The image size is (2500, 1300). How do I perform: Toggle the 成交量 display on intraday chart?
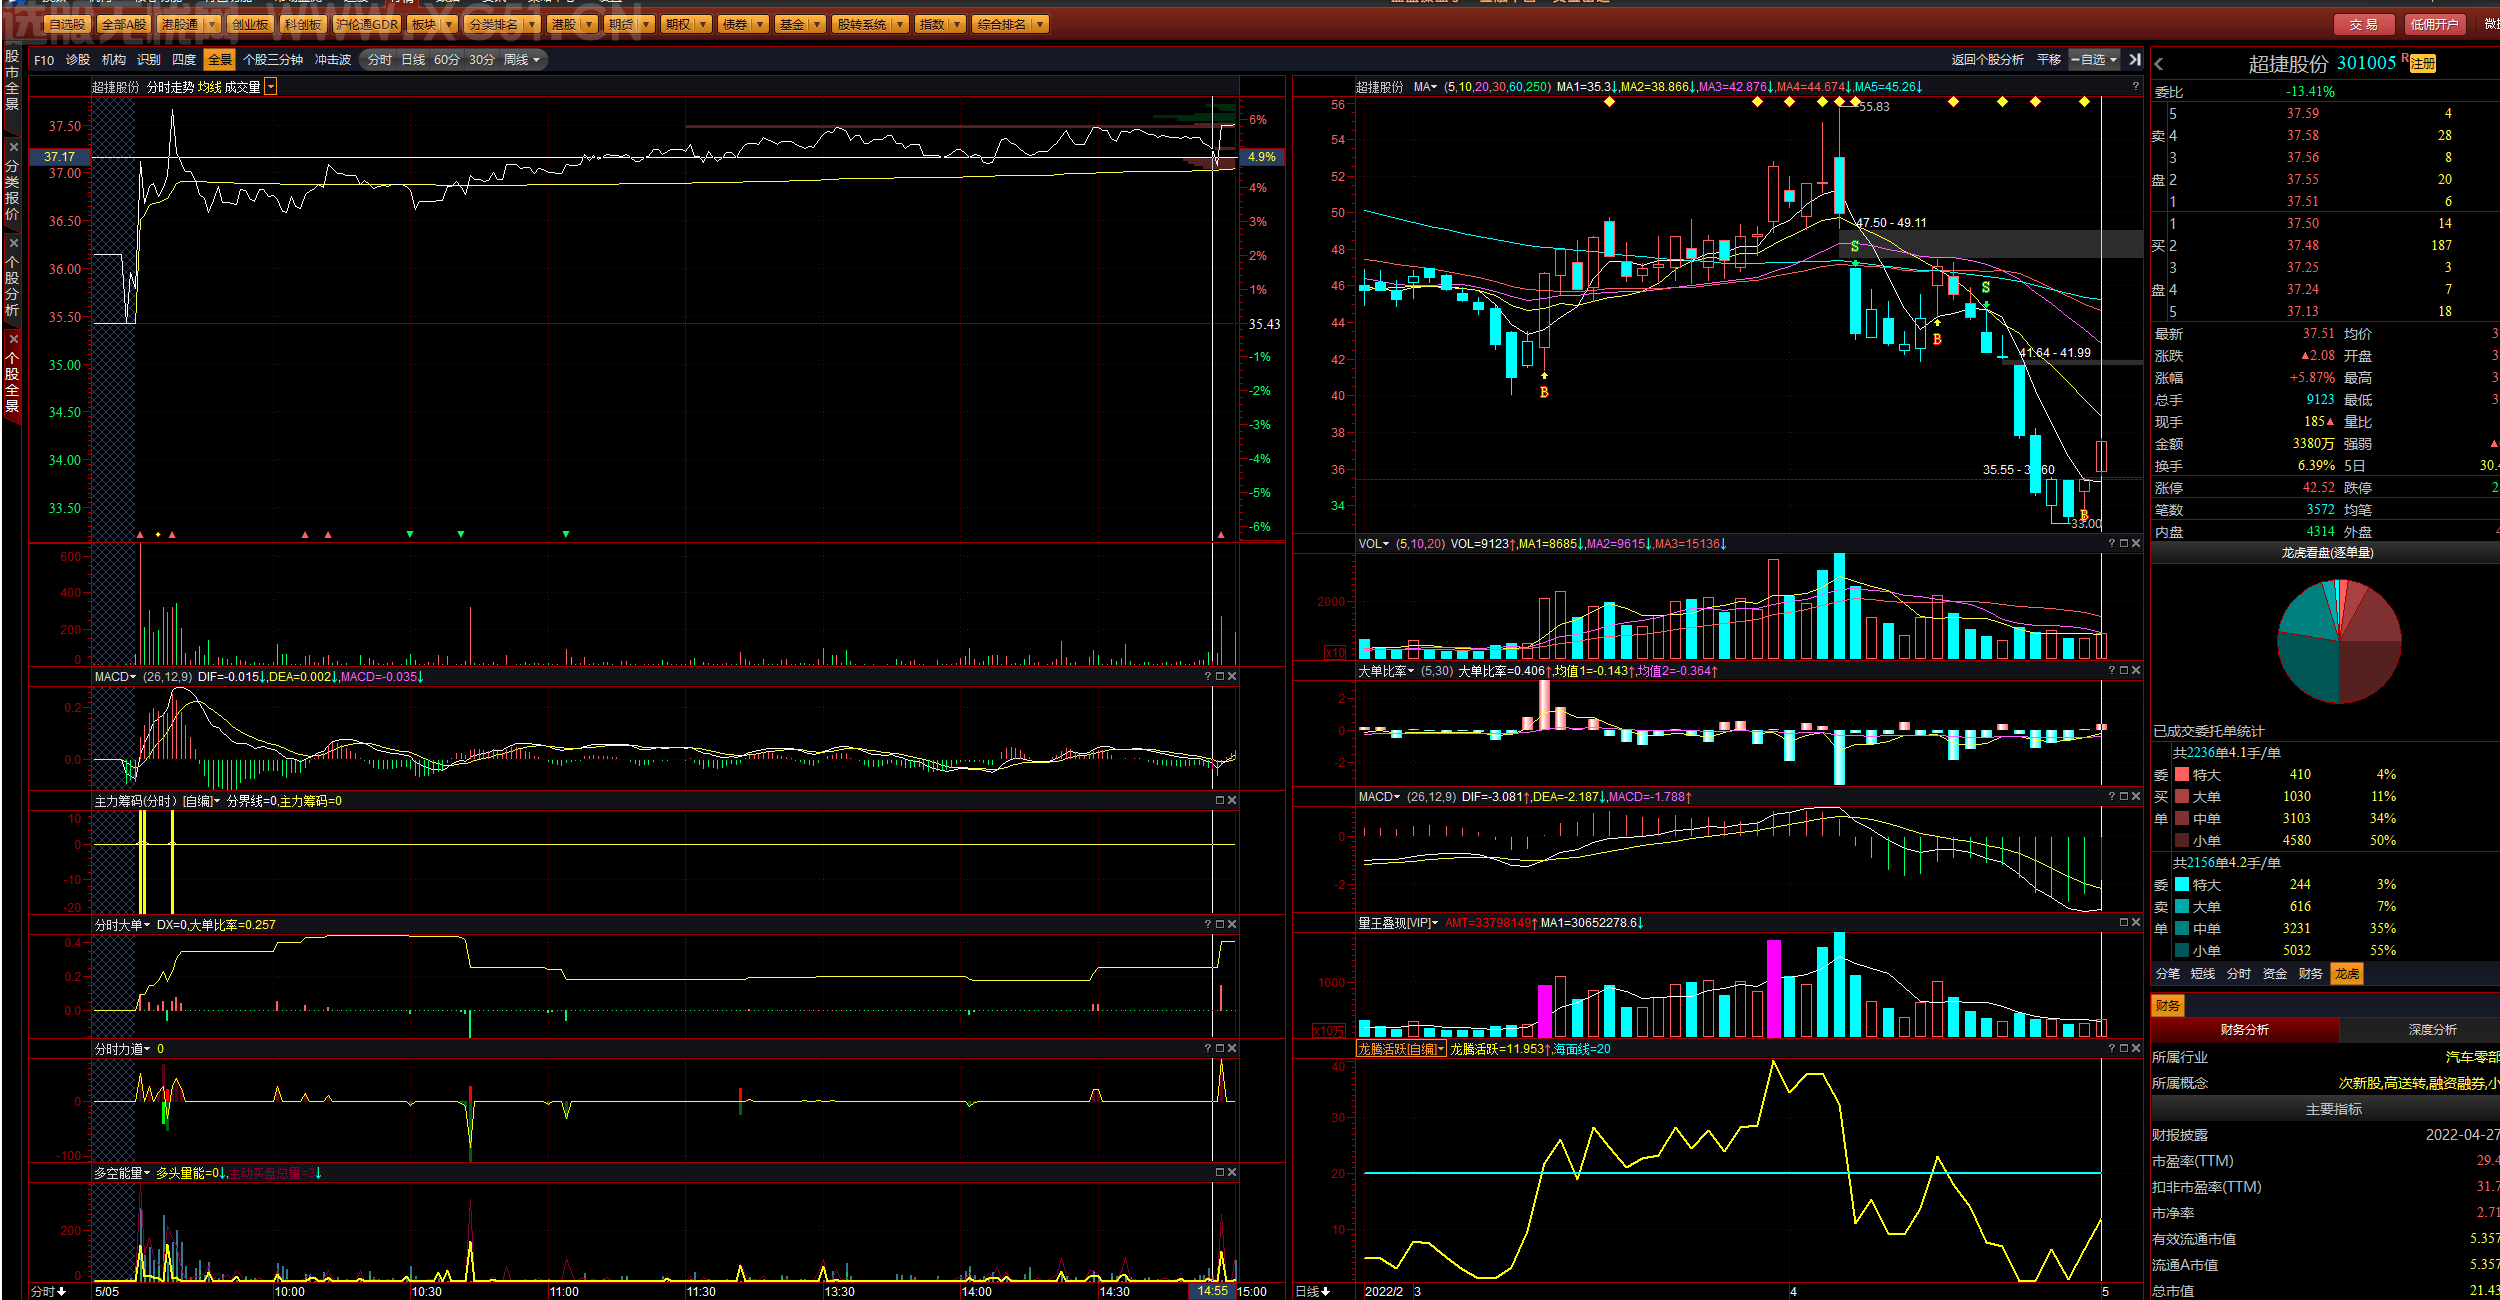click(x=242, y=88)
